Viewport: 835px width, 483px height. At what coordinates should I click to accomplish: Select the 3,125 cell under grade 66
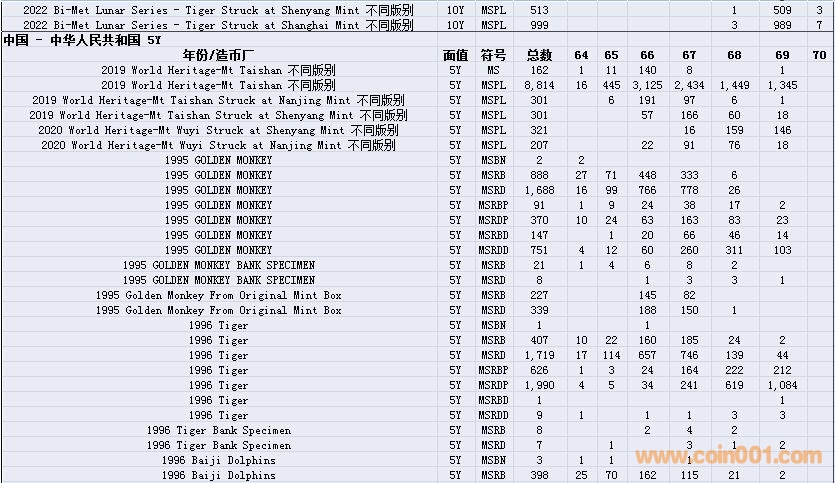coord(647,85)
